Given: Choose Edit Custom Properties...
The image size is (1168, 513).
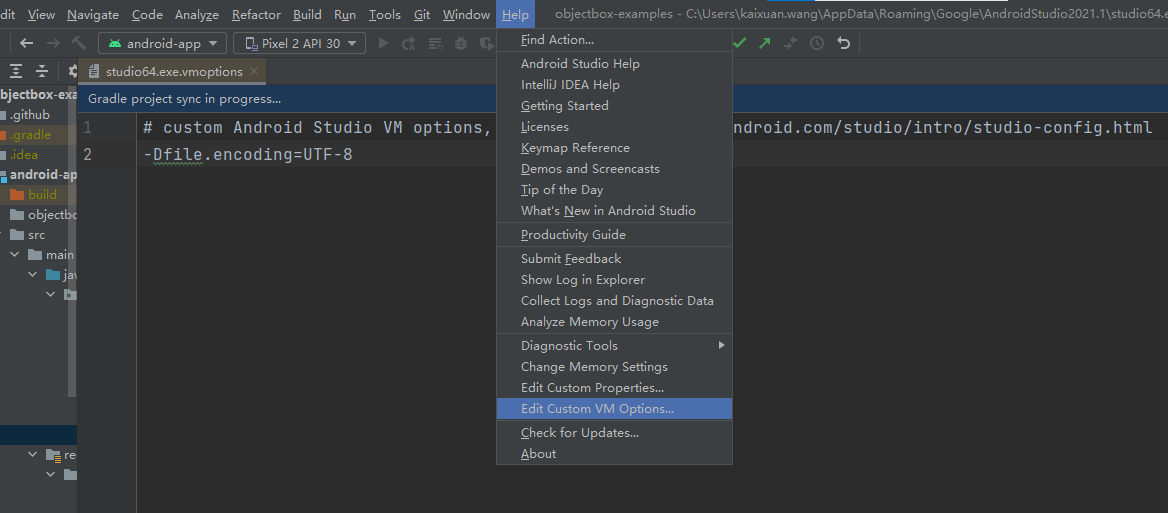Looking at the screenshot, I should point(615,387).
